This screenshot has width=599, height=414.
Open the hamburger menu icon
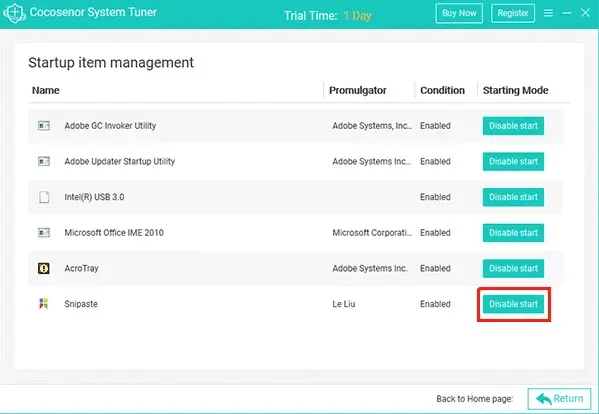tap(548, 13)
